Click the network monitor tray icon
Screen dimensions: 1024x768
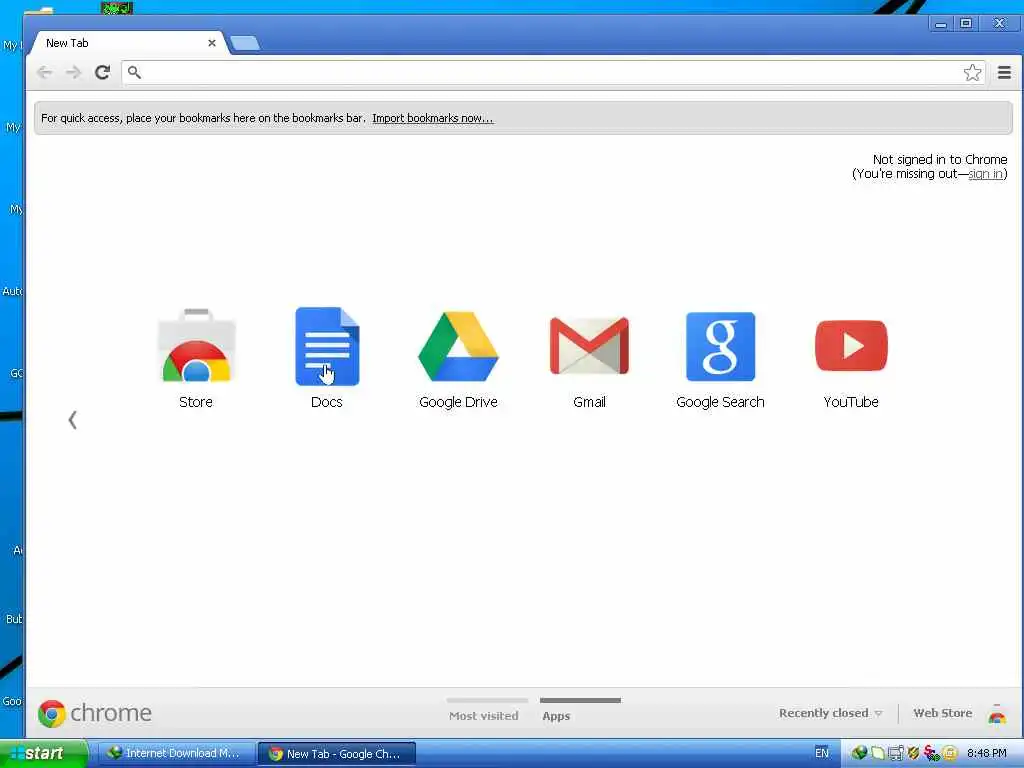895,754
